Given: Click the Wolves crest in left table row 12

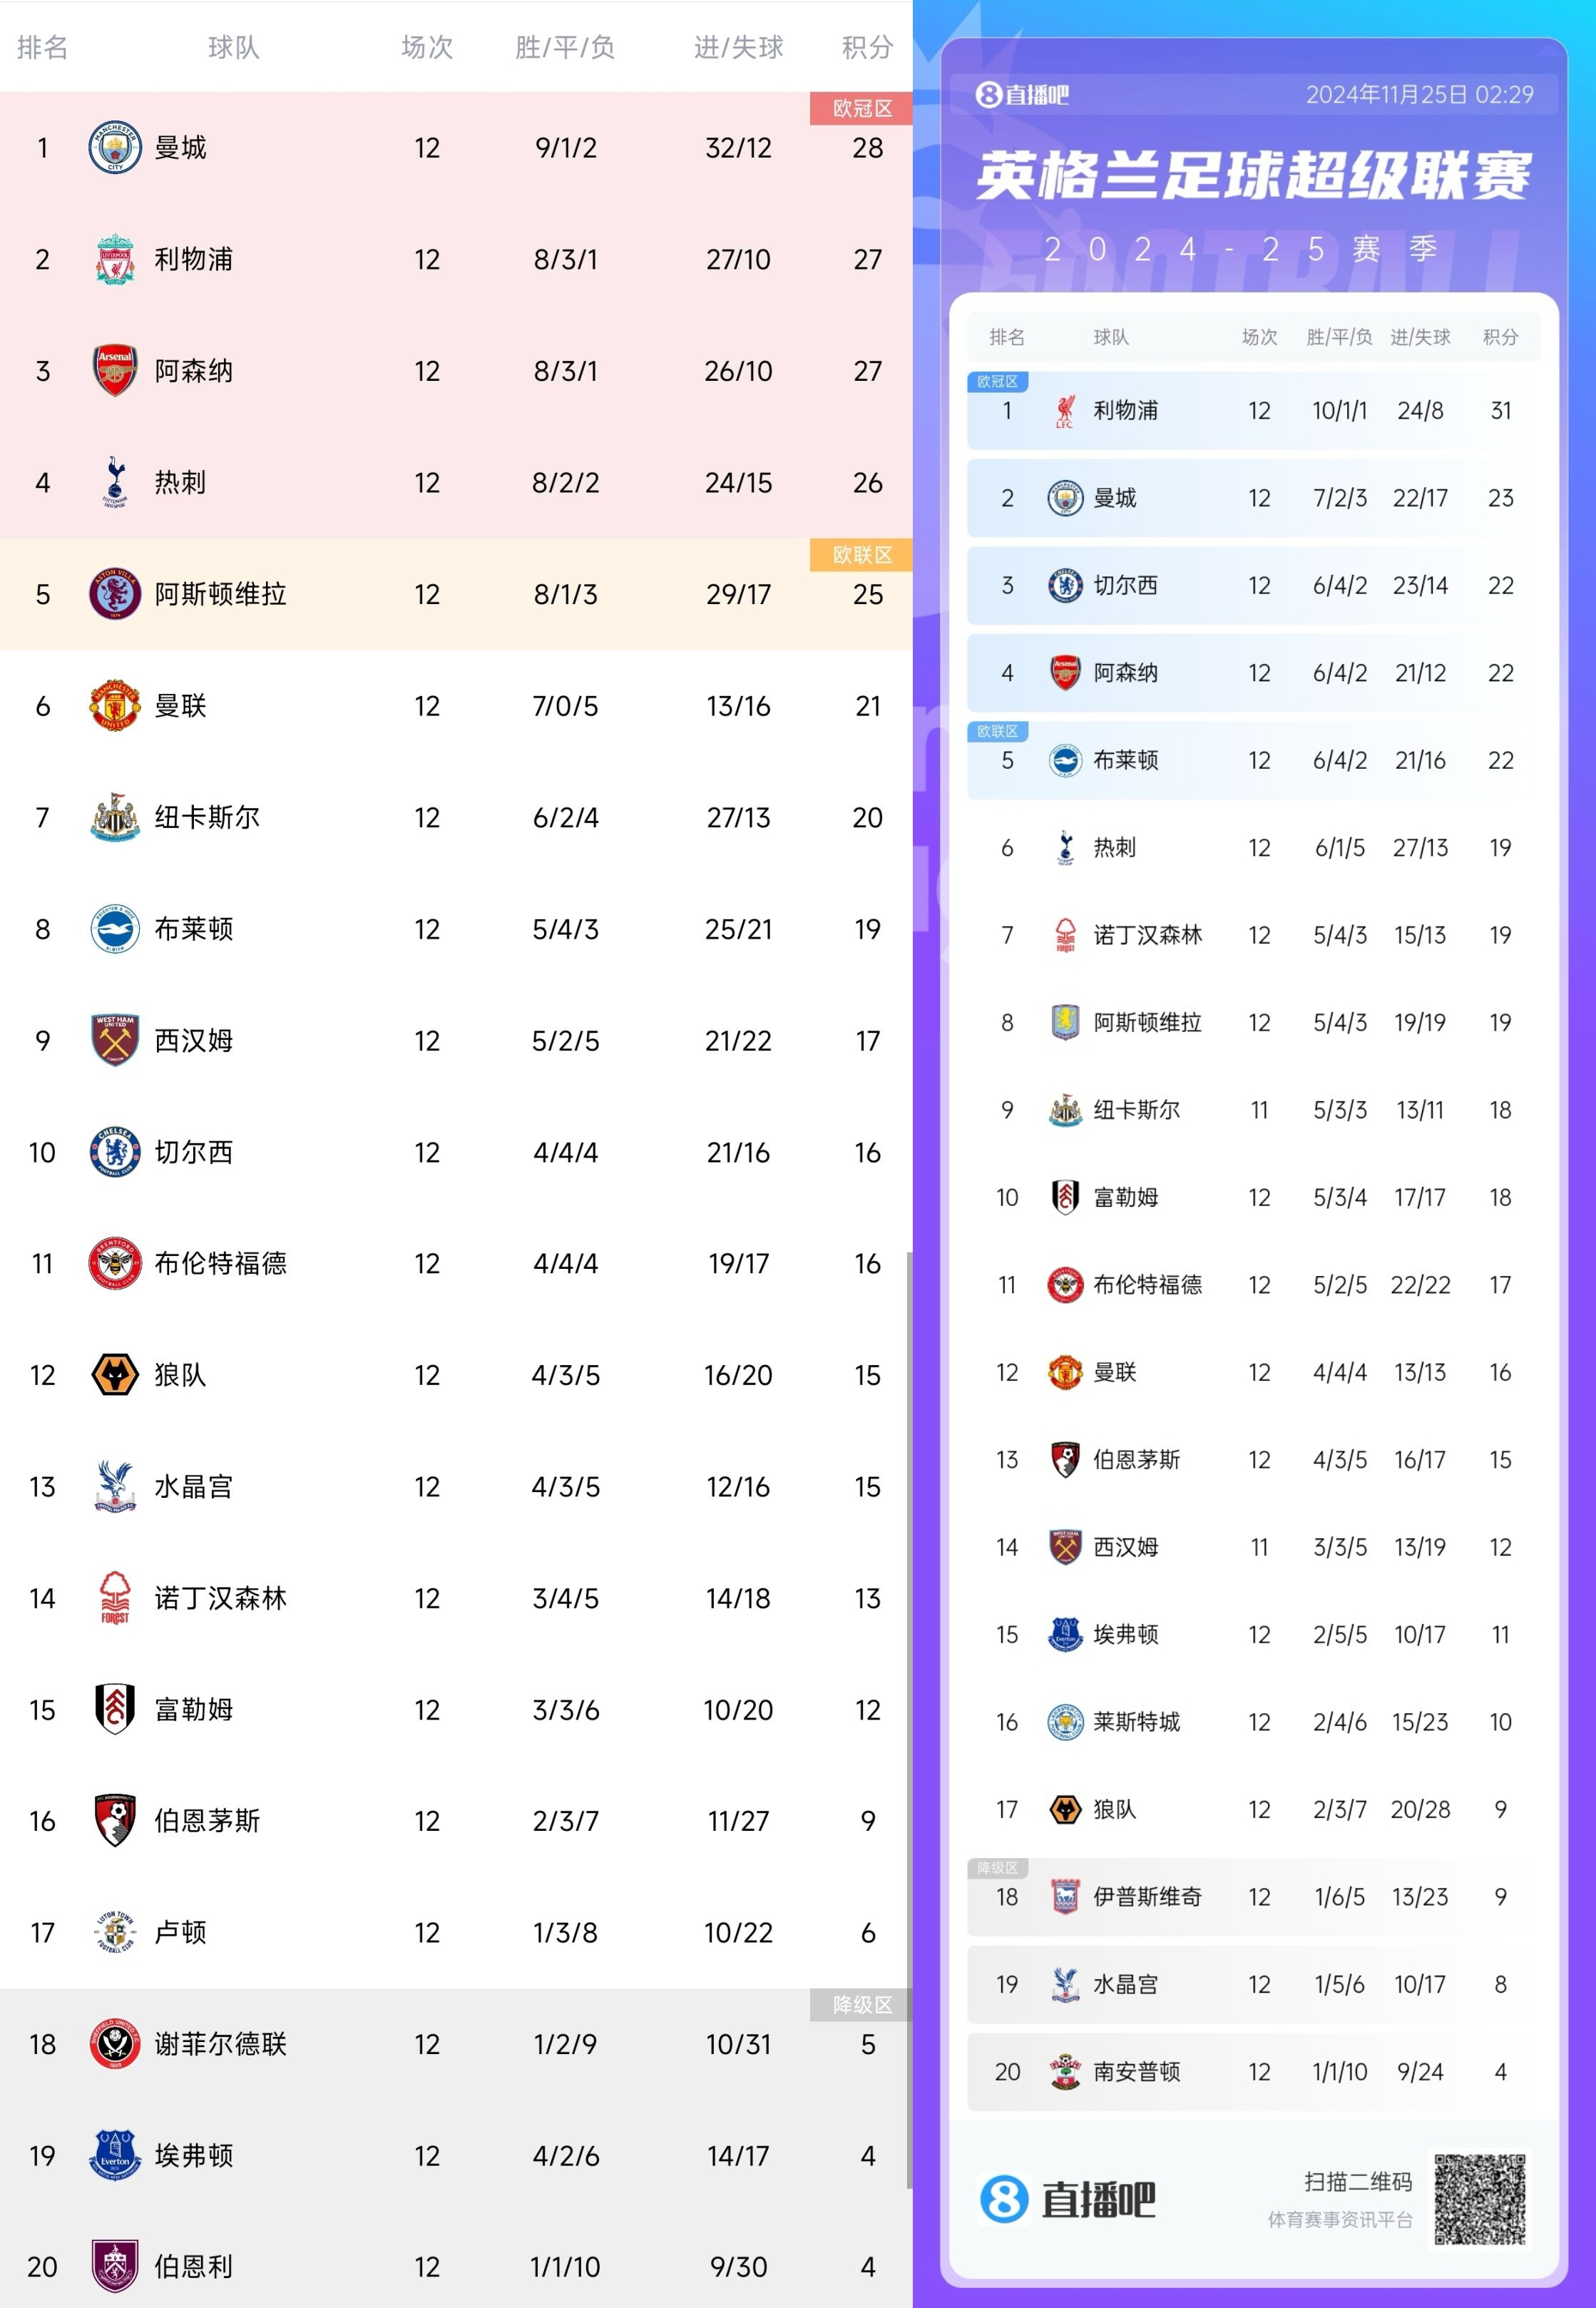Looking at the screenshot, I should 115,1375.
